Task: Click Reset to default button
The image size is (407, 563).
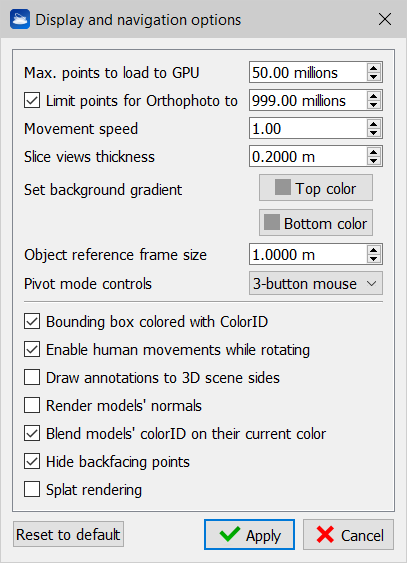Action: [69, 534]
